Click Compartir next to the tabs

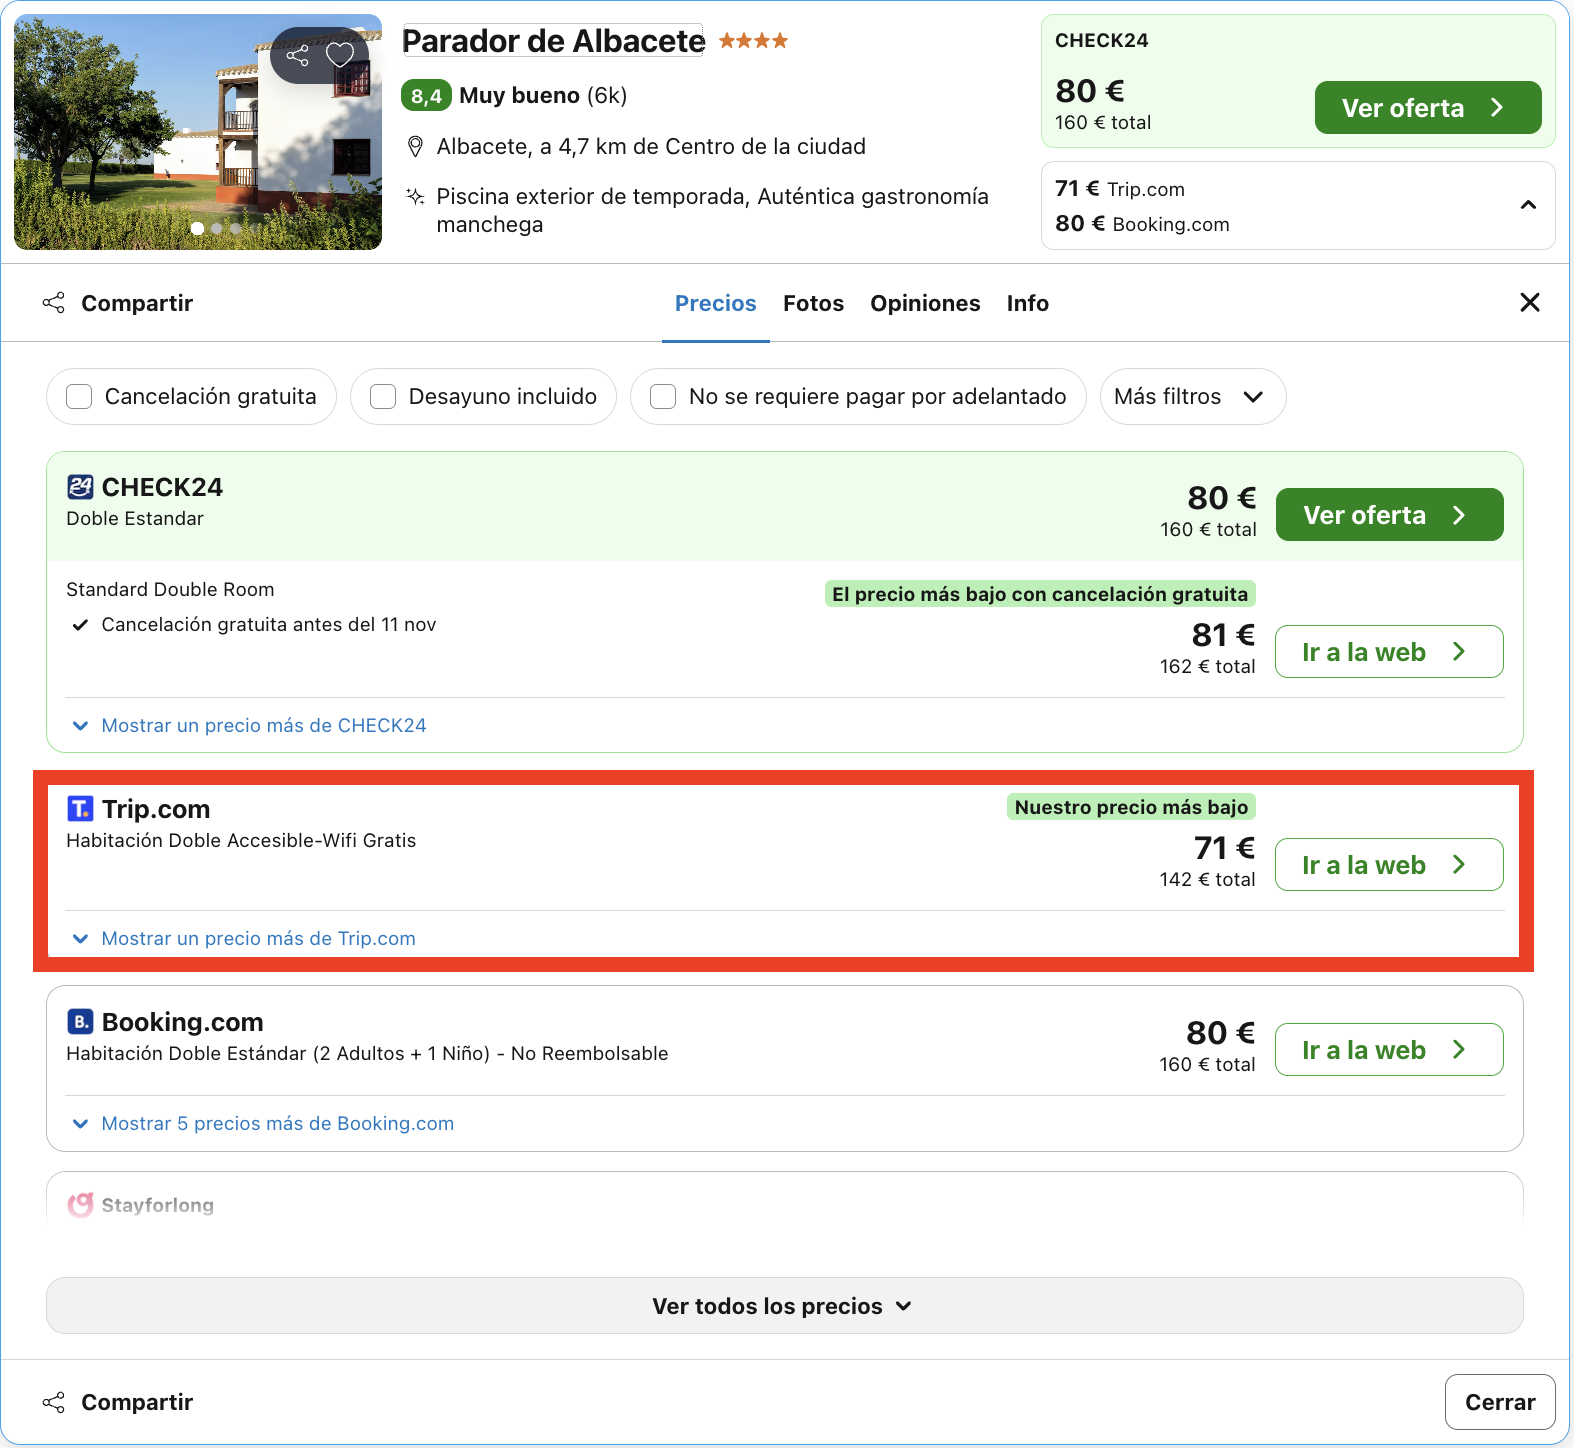(x=118, y=303)
